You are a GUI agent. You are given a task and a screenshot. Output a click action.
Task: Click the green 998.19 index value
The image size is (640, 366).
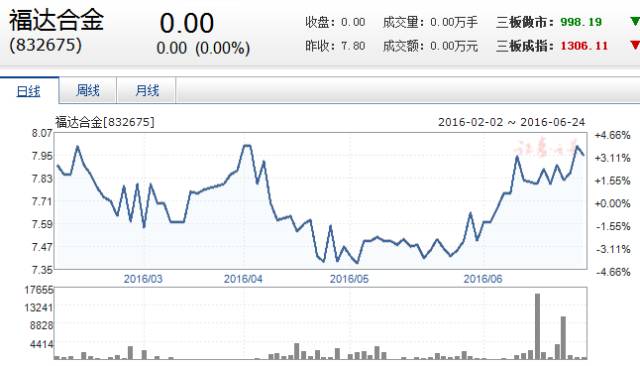[581, 22]
